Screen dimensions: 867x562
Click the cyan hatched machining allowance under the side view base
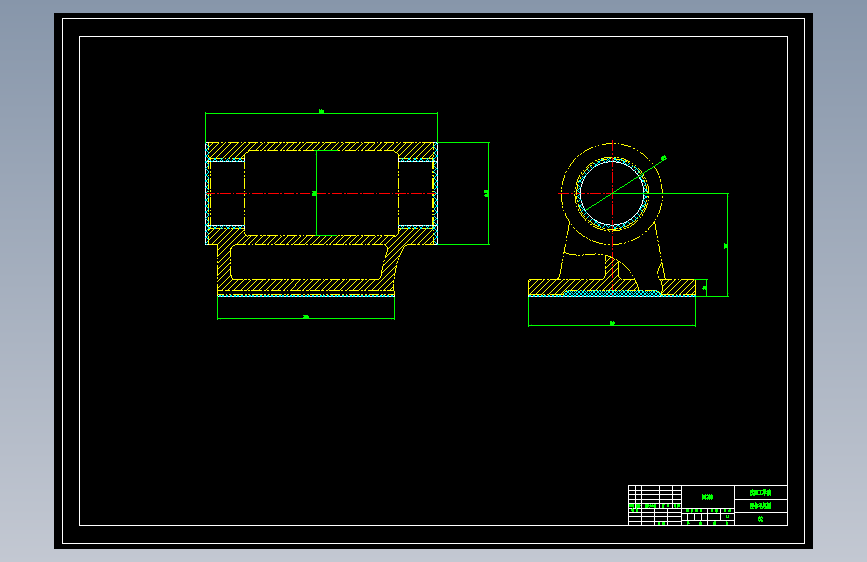(612, 294)
